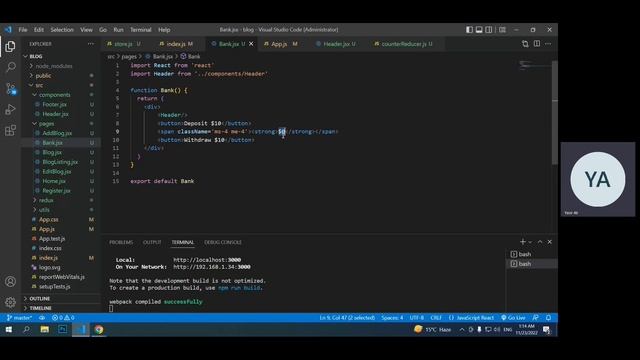This screenshot has width=640, height=360.
Task: Toggle the secondary side bar layout icon
Action: pyautogui.click(x=489, y=30)
